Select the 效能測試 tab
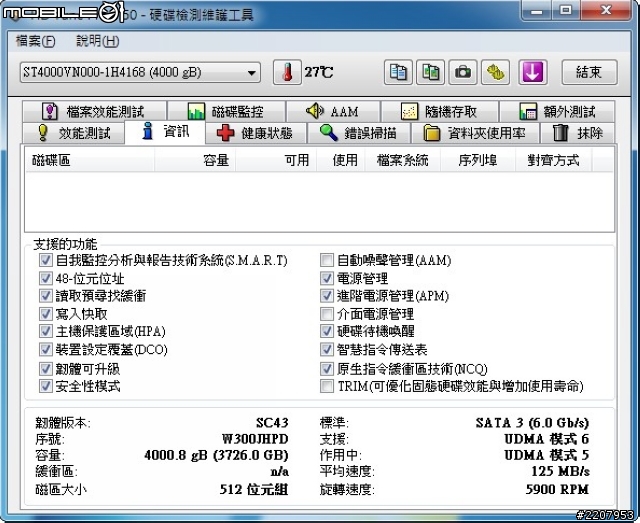Viewport: 640px width, 523px height. coord(73,133)
